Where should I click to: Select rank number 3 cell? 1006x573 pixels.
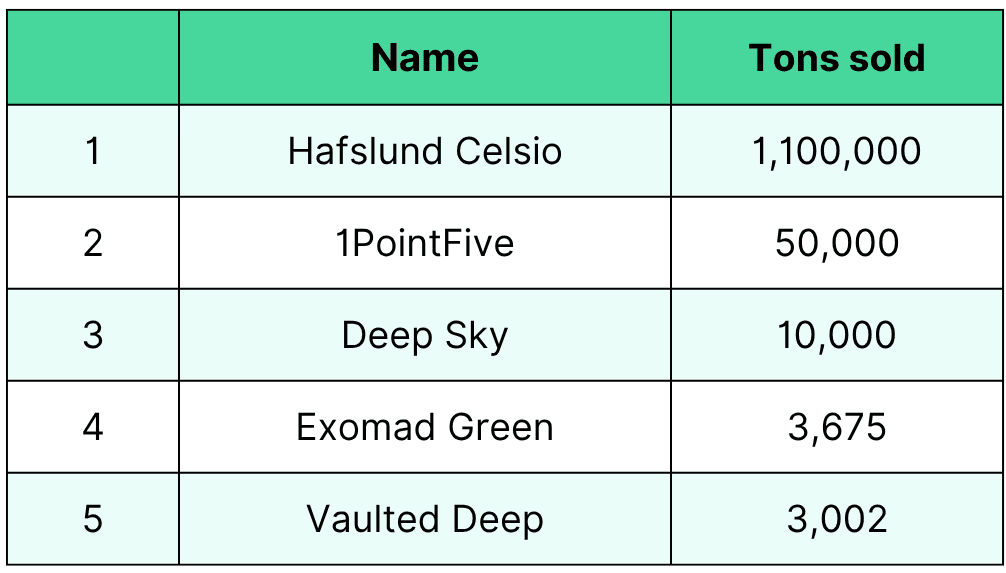93,335
